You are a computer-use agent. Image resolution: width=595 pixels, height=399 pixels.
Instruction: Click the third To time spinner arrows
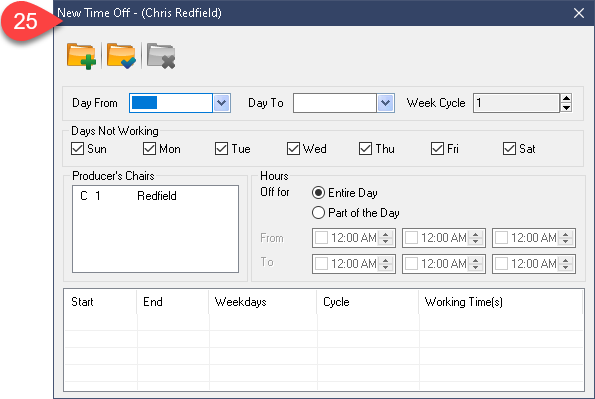[x=566, y=263]
